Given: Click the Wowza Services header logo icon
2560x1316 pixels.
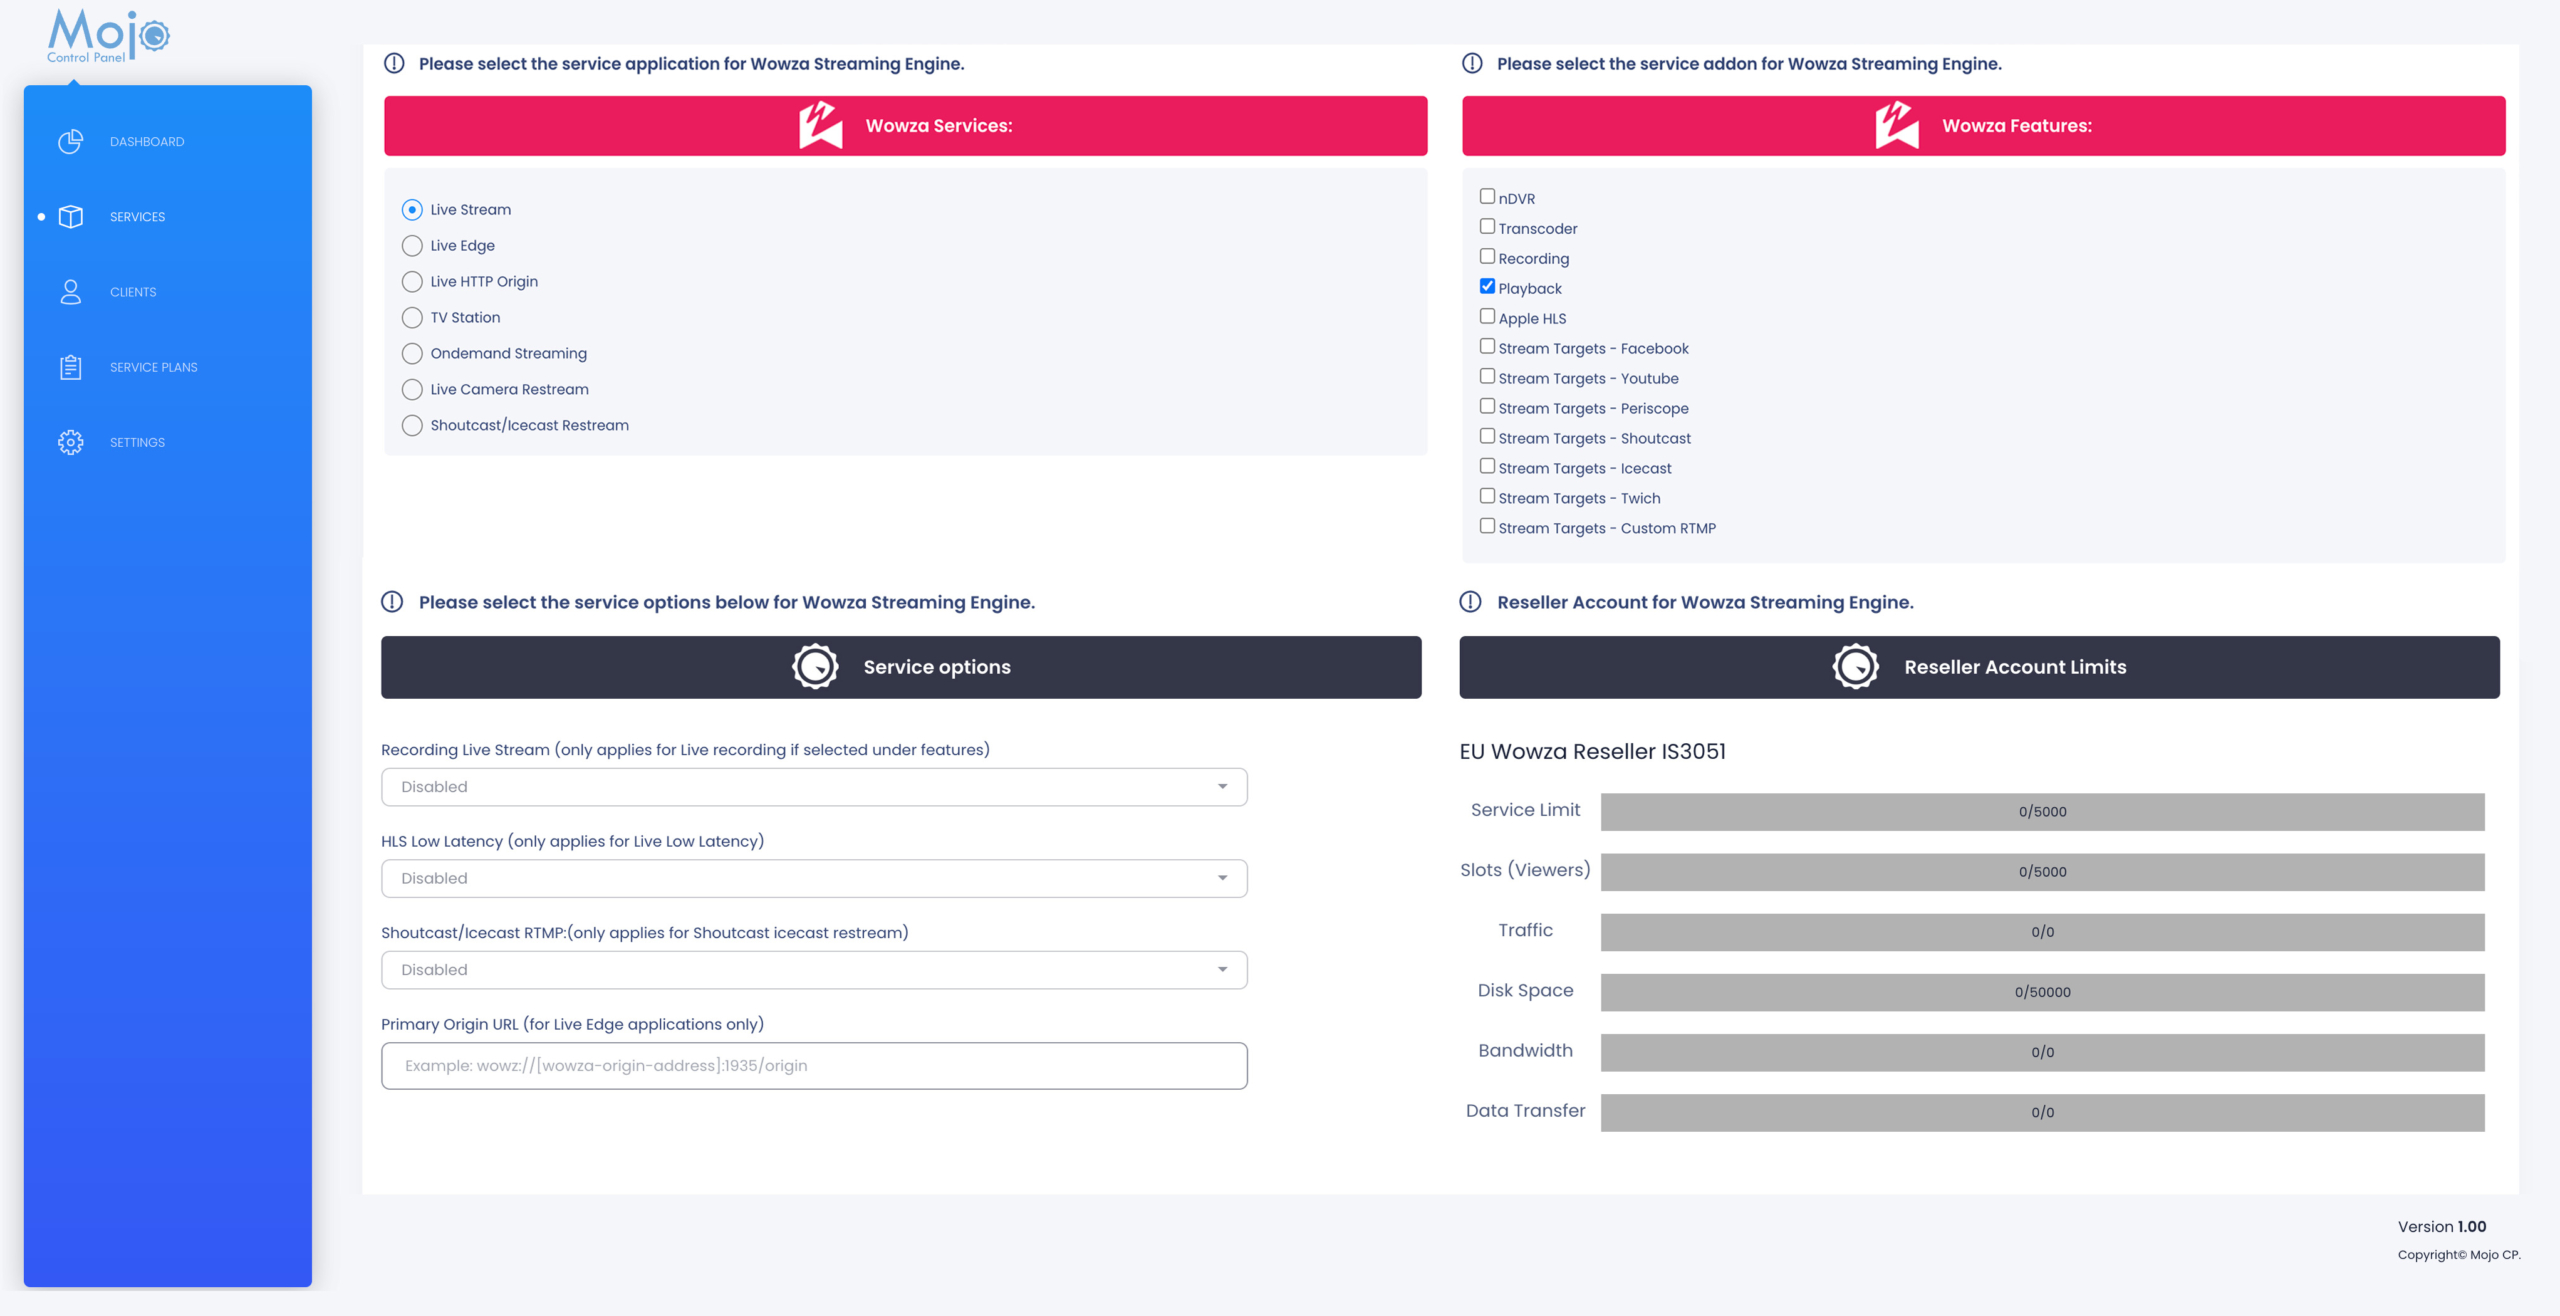Looking at the screenshot, I should [820, 126].
